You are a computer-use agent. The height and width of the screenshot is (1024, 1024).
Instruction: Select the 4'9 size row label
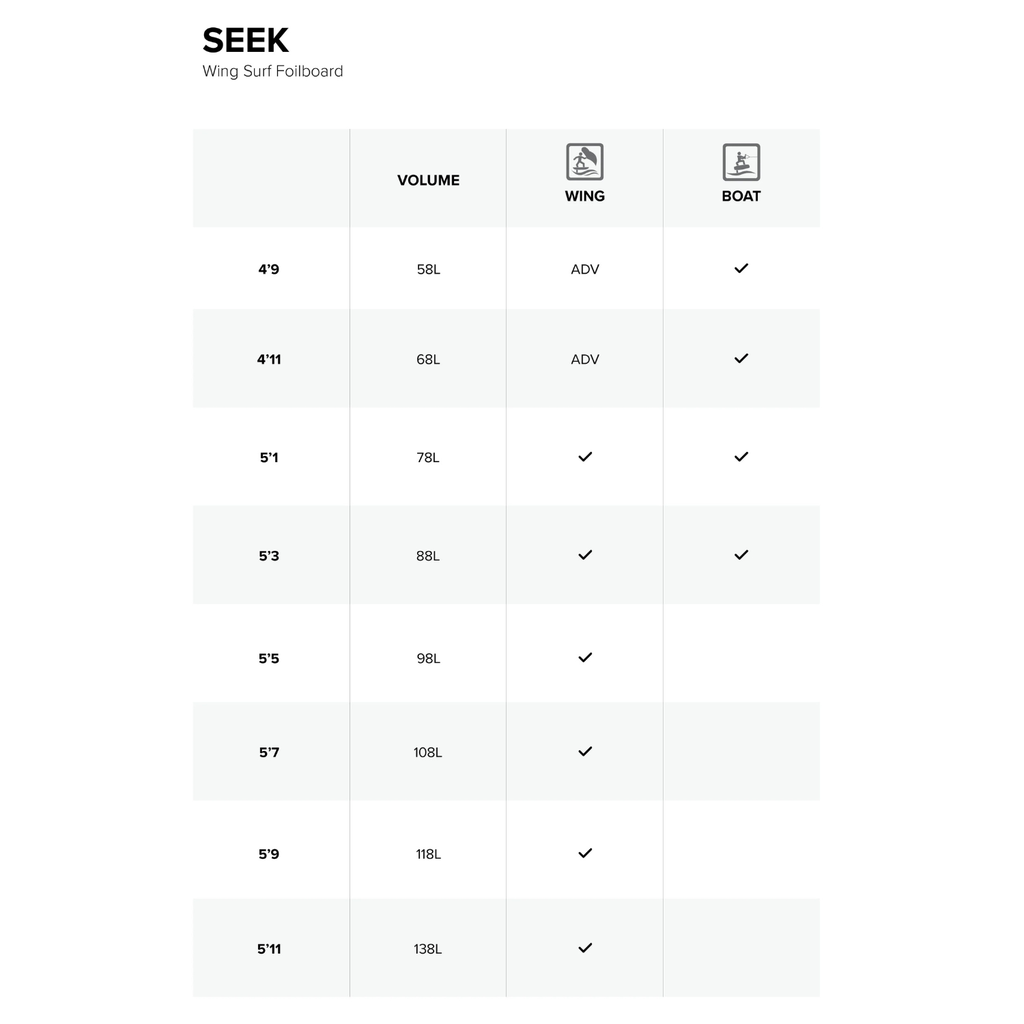(268, 269)
